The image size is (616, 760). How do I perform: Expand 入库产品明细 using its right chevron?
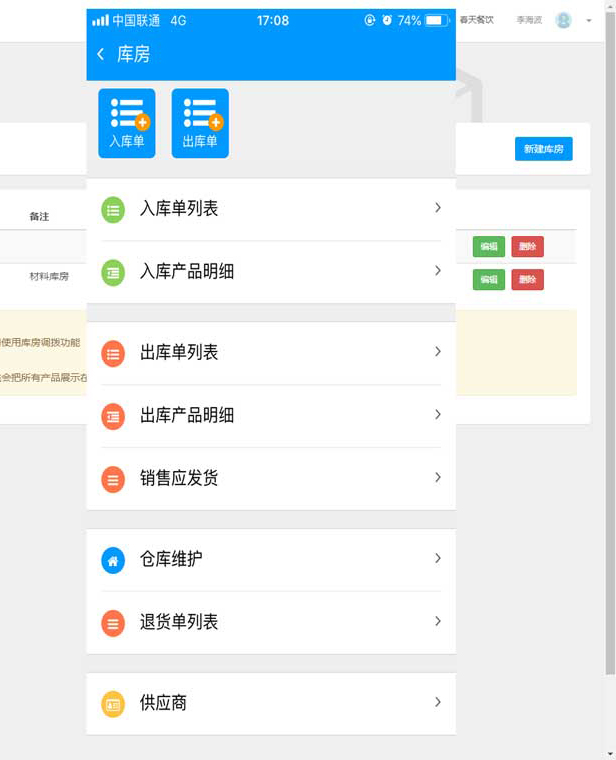pos(438,271)
